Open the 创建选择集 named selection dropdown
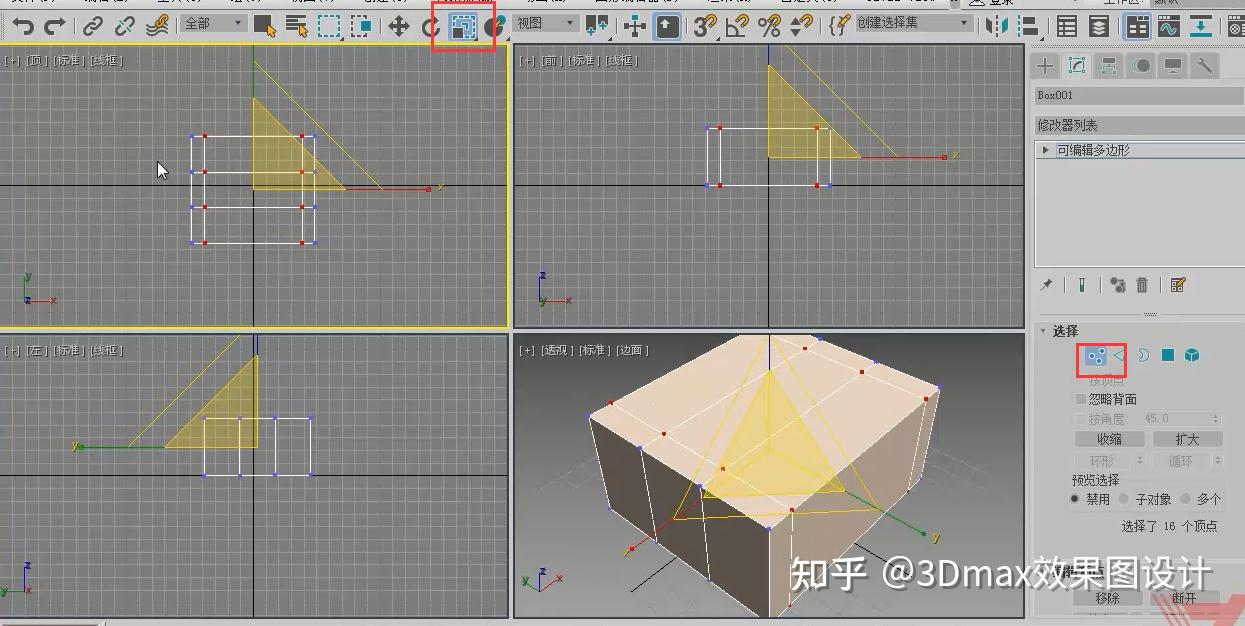This screenshot has width=1245, height=626. tap(913, 23)
